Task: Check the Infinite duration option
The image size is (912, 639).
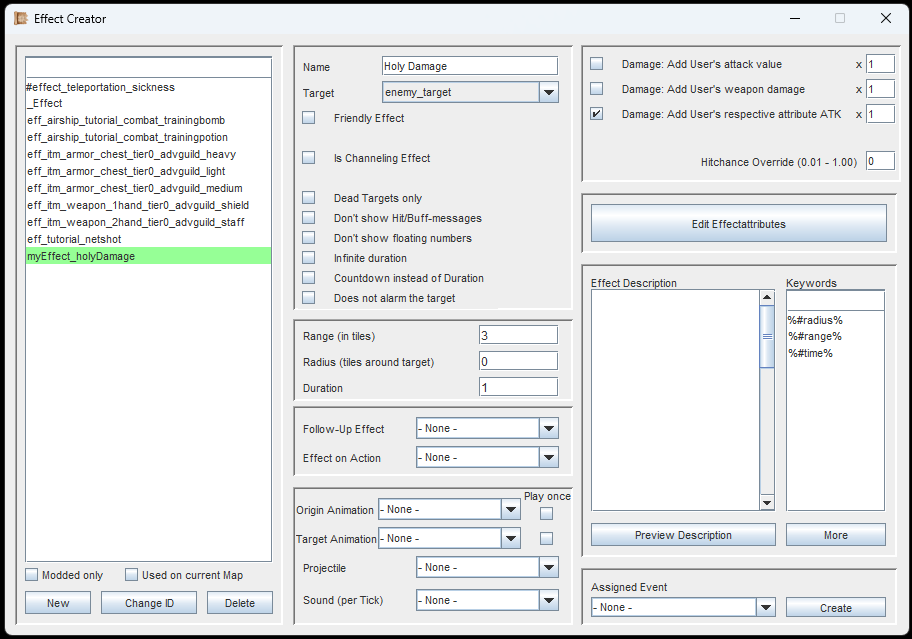Action: (309, 258)
